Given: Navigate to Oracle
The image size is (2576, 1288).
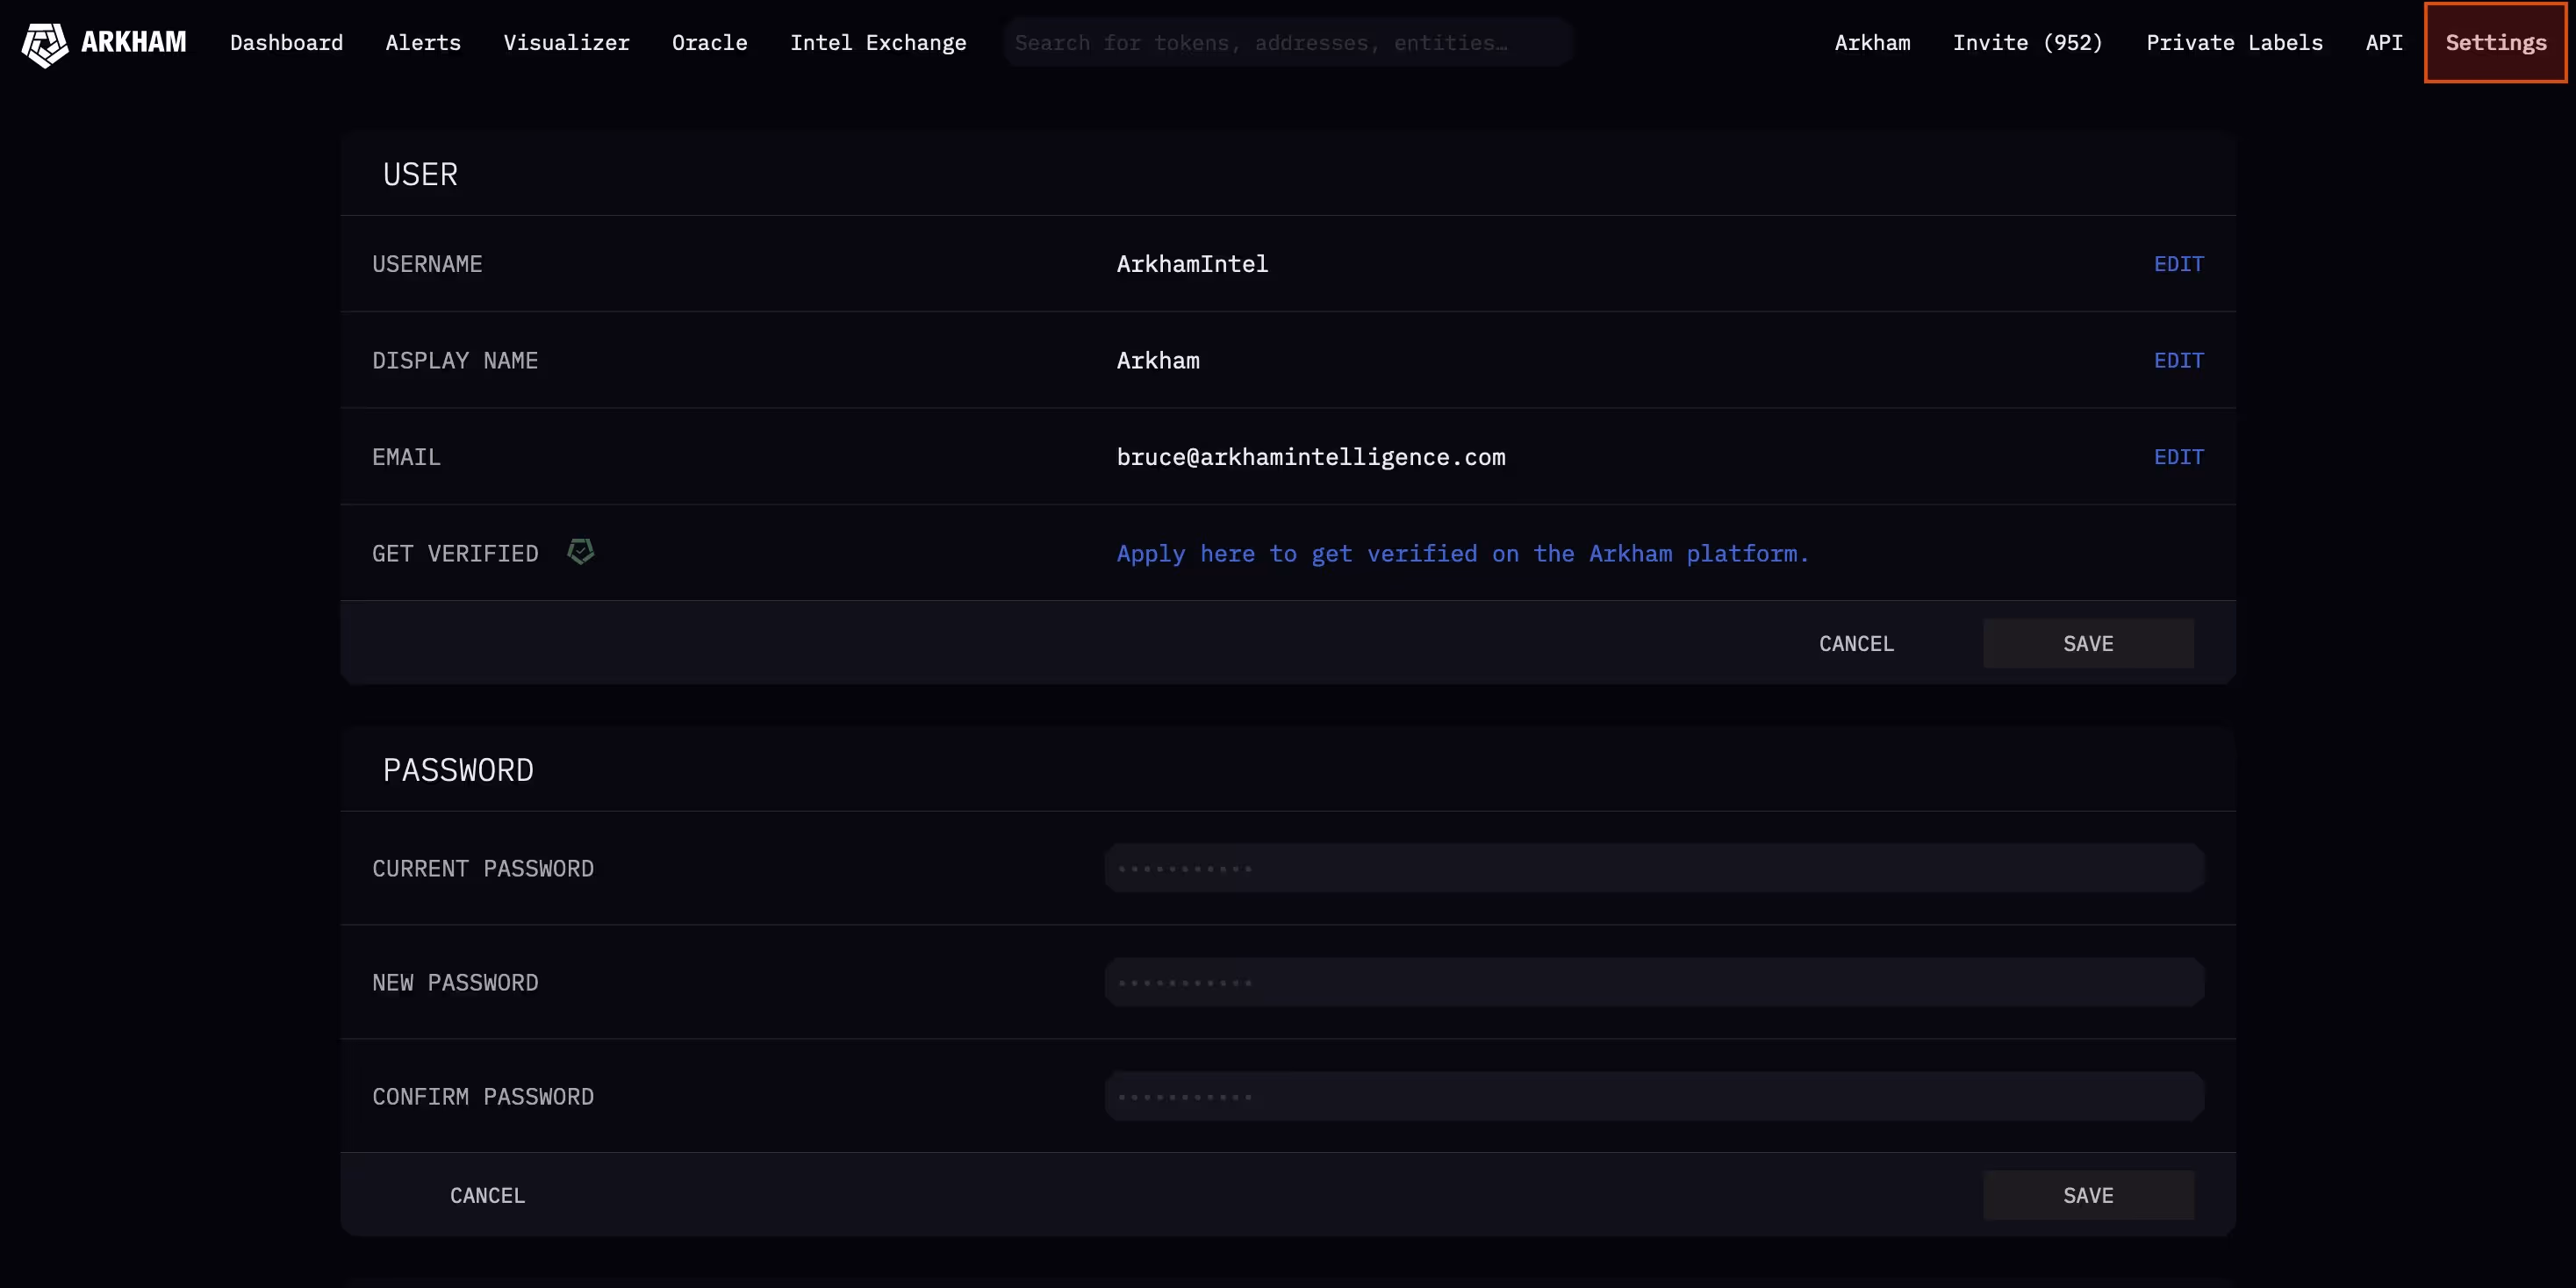Looking at the screenshot, I should [709, 43].
